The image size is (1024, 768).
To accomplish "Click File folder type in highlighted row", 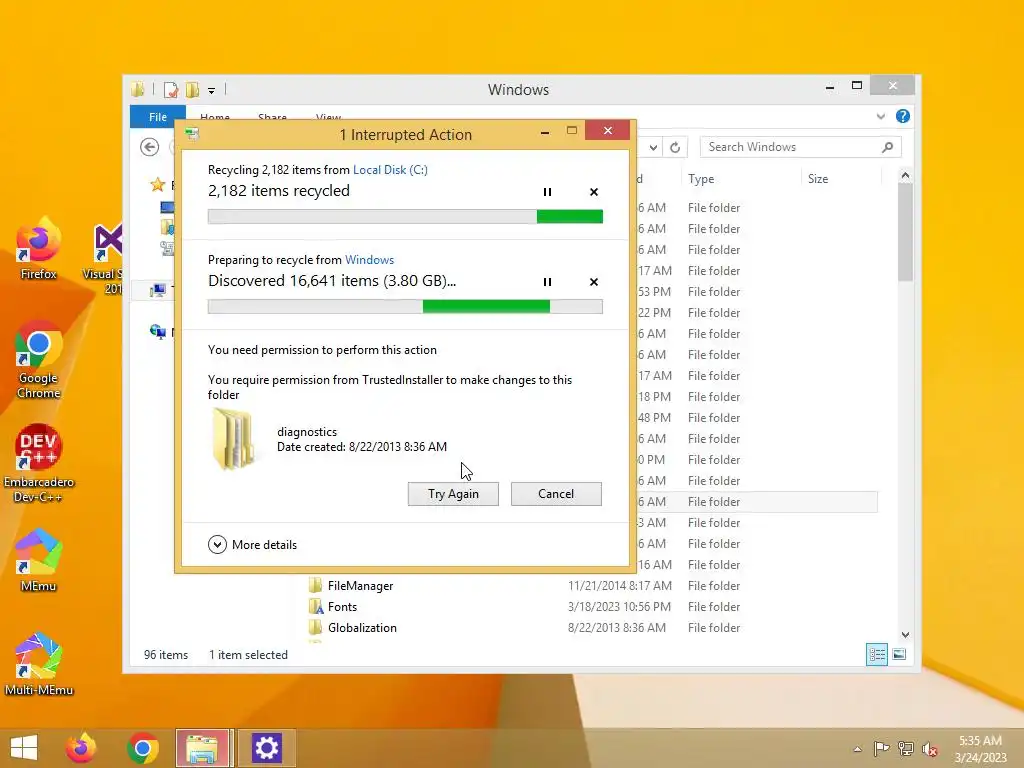I will click(714, 502).
